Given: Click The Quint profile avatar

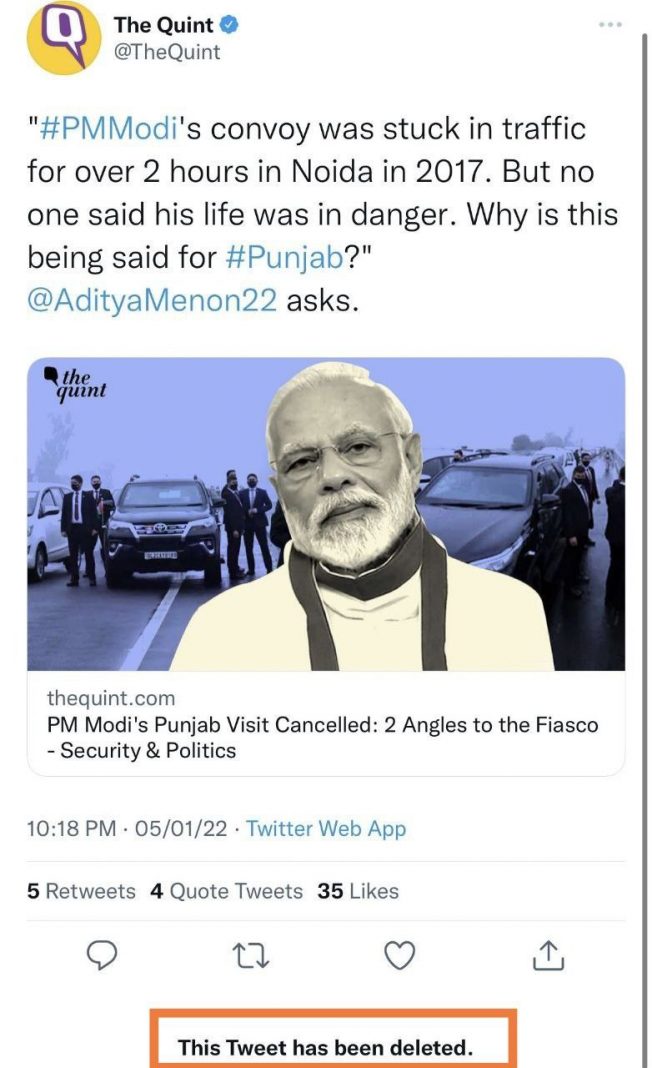Looking at the screenshot, I should [62, 38].
